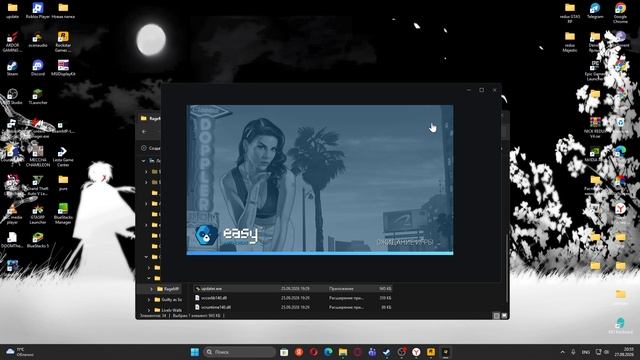Viewport: 640px width, 360px height.
Task: Show hidden system tray icons
Action: tap(562, 352)
